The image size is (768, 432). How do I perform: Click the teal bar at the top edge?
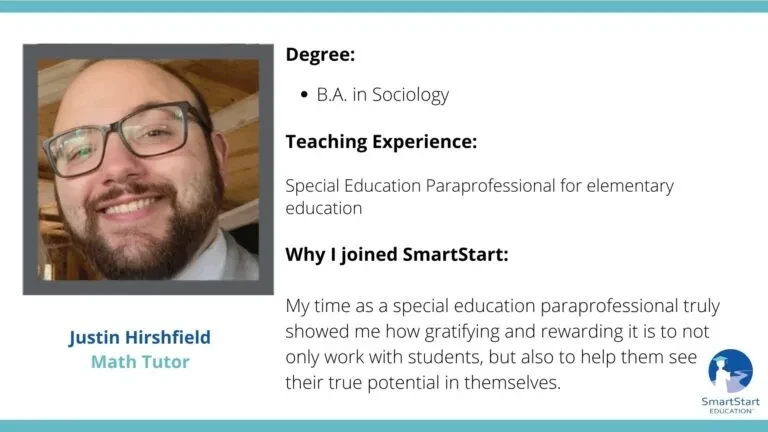(x=384, y=6)
